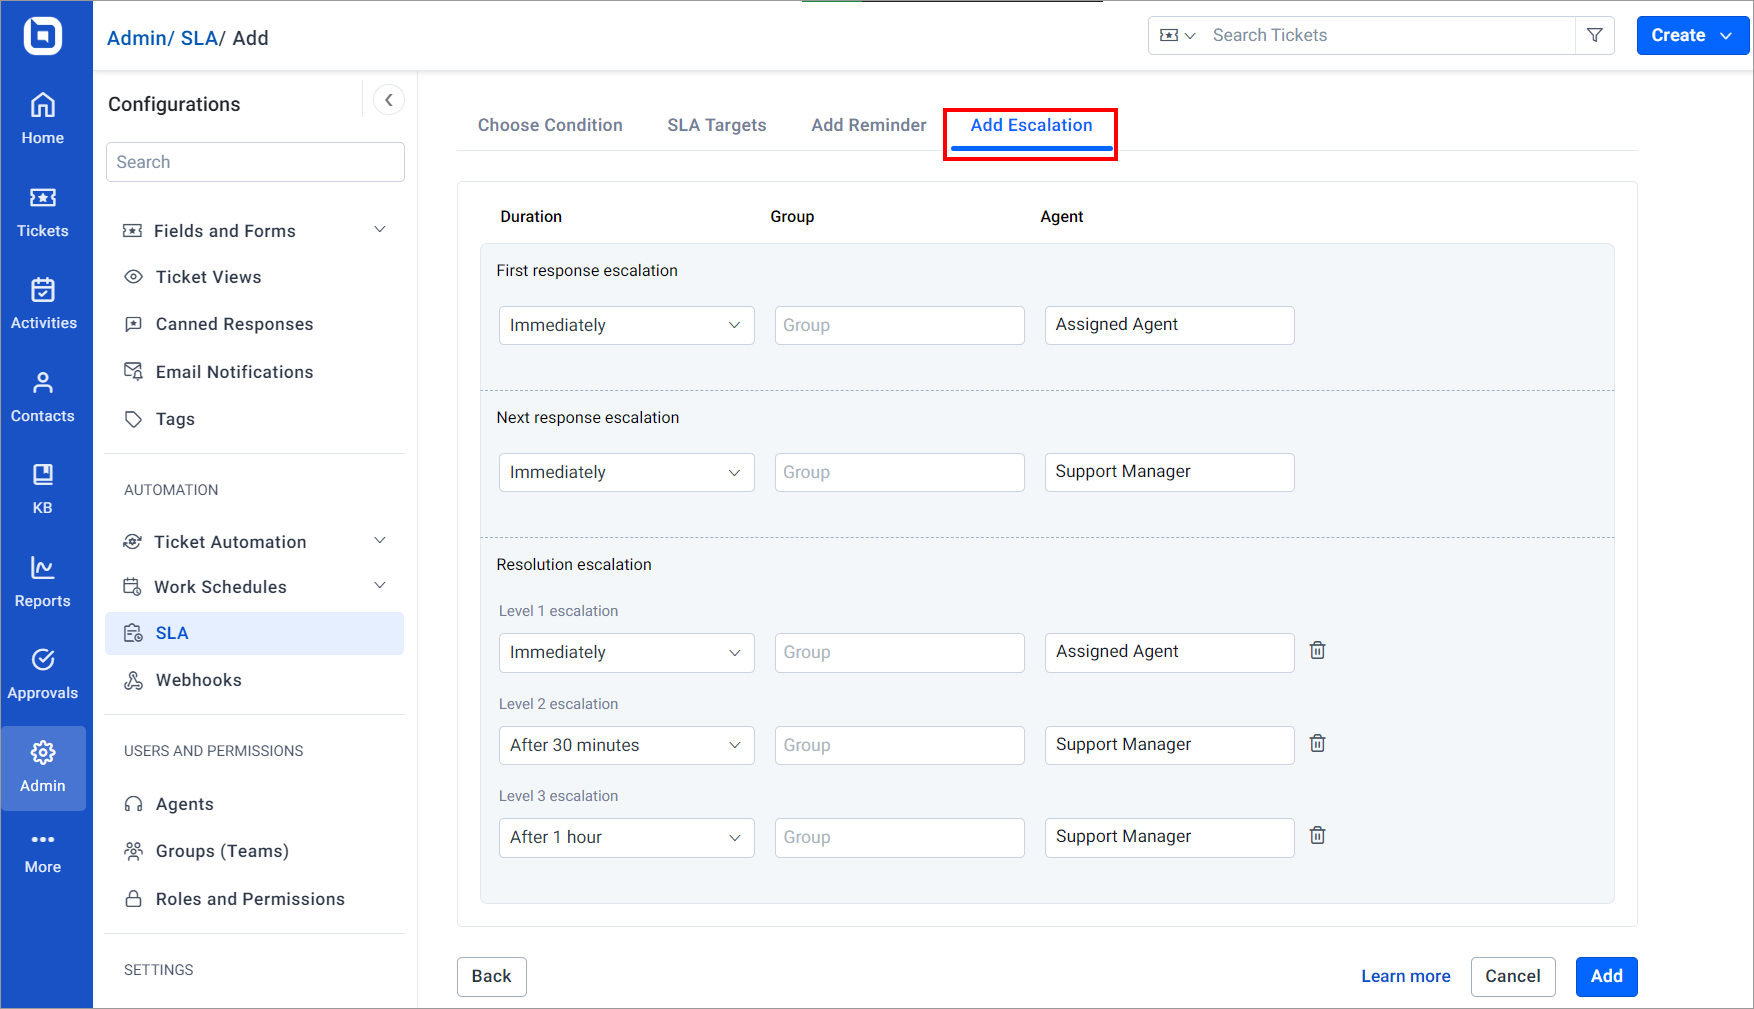Focus the Search Tickets field
Screen dimensions: 1754x1009
[x=1390, y=35]
